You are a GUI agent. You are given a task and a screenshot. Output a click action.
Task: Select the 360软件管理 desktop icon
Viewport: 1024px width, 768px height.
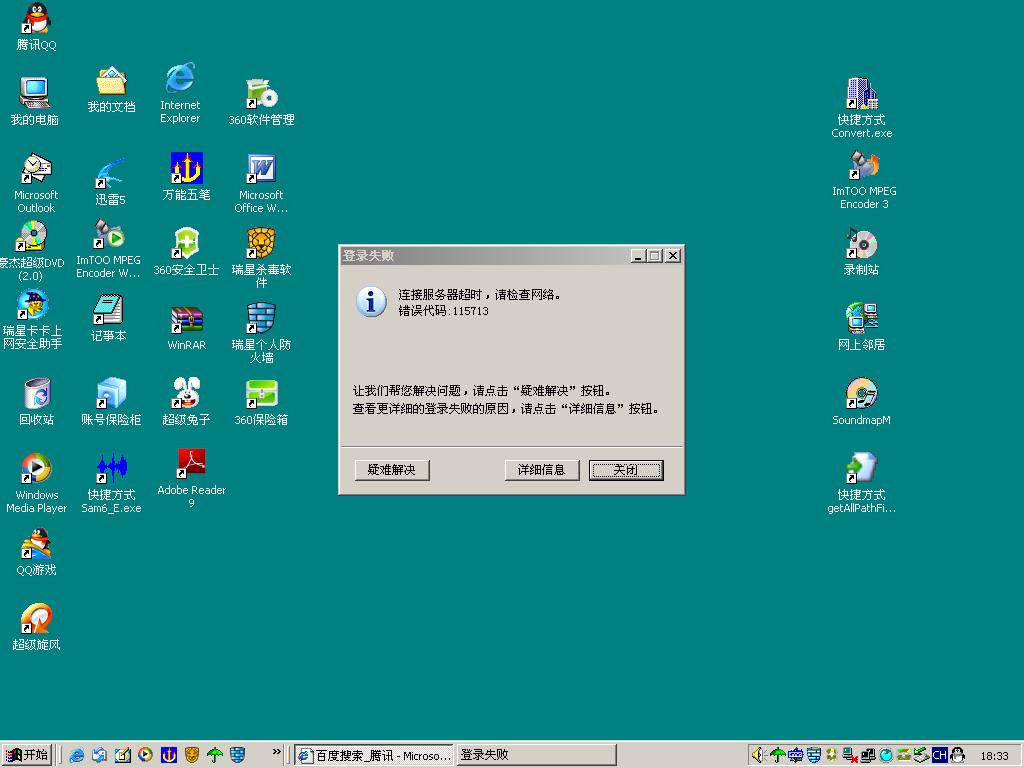(261, 101)
